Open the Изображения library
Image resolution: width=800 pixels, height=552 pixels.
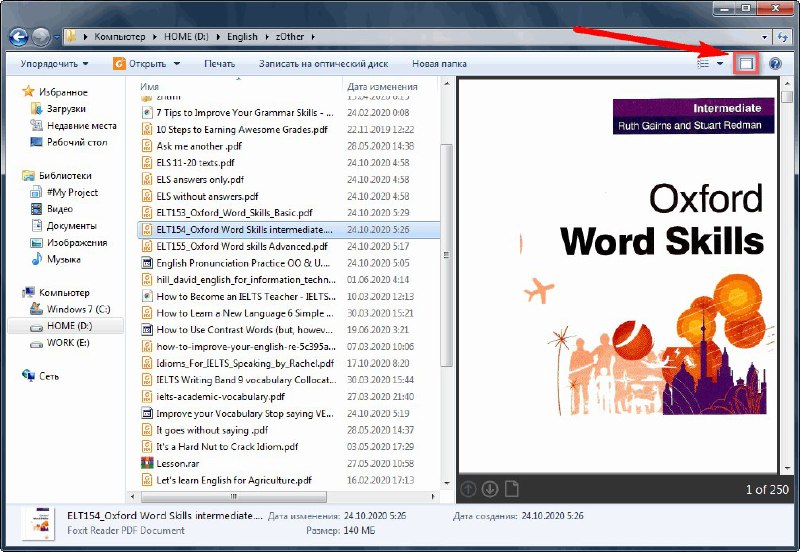coord(69,242)
